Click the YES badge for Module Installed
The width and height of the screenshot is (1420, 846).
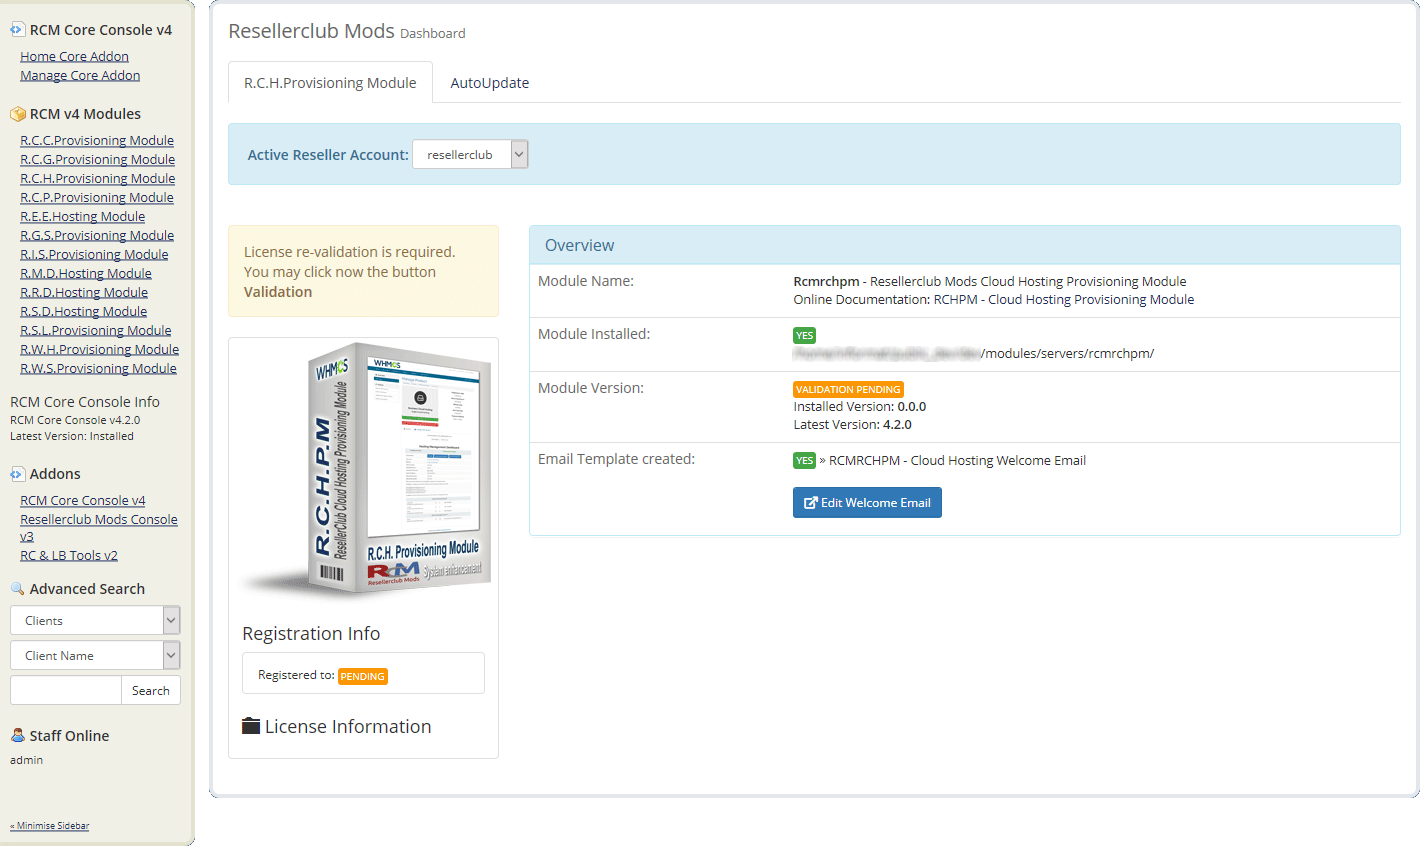(804, 335)
